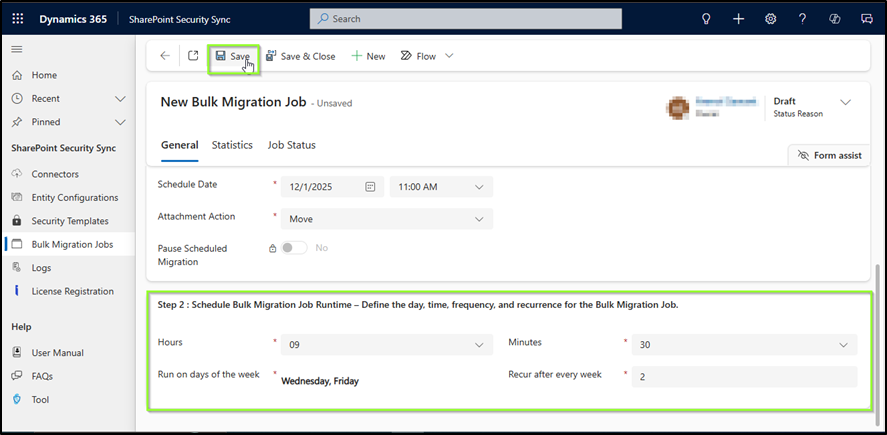Open record in new window icon
887x435 pixels.
(x=193, y=57)
